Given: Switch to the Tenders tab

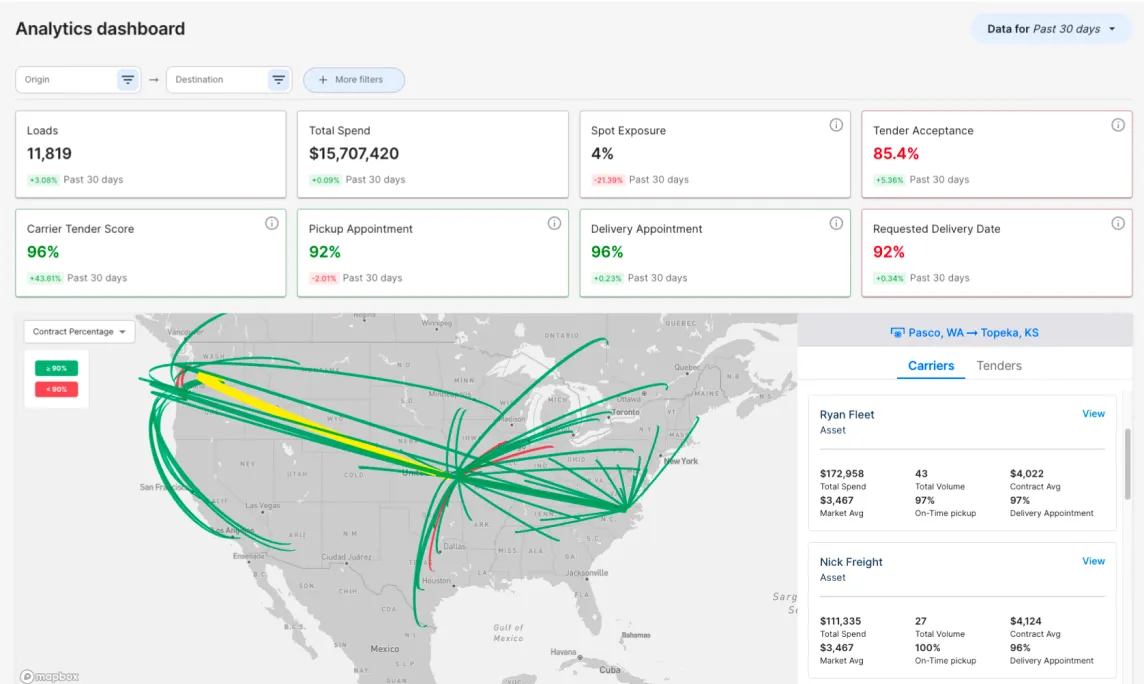Looking at the screenshot, I should coord(998,366).
